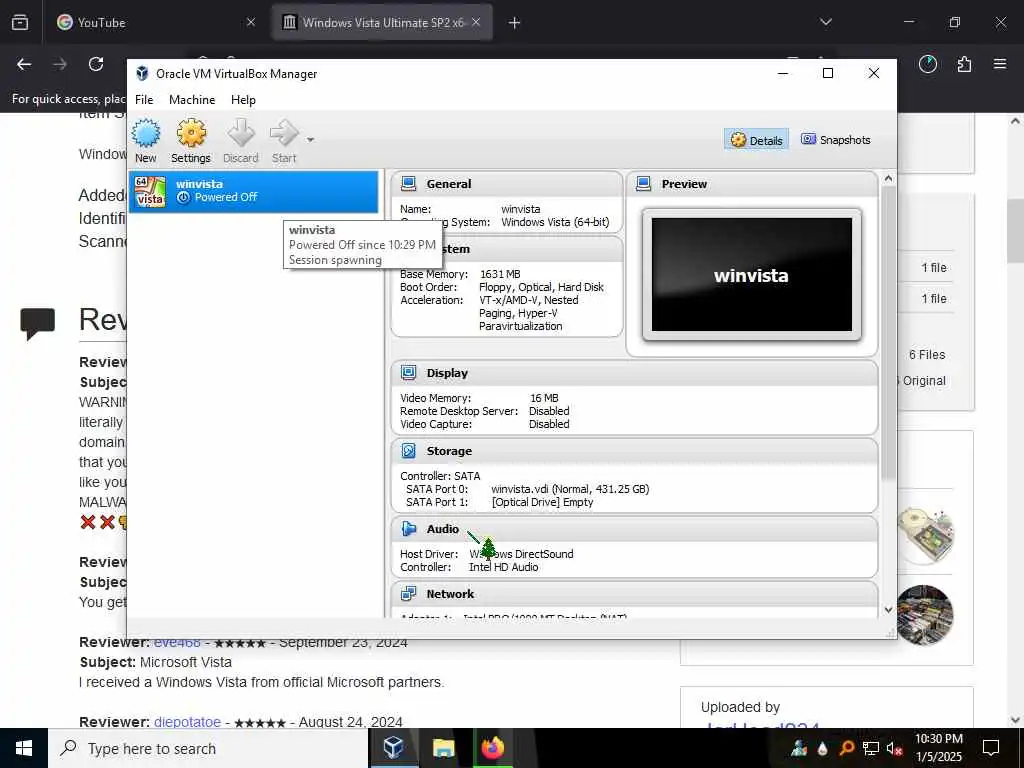Open a new browser tab with plus

(x=515, y=23)
